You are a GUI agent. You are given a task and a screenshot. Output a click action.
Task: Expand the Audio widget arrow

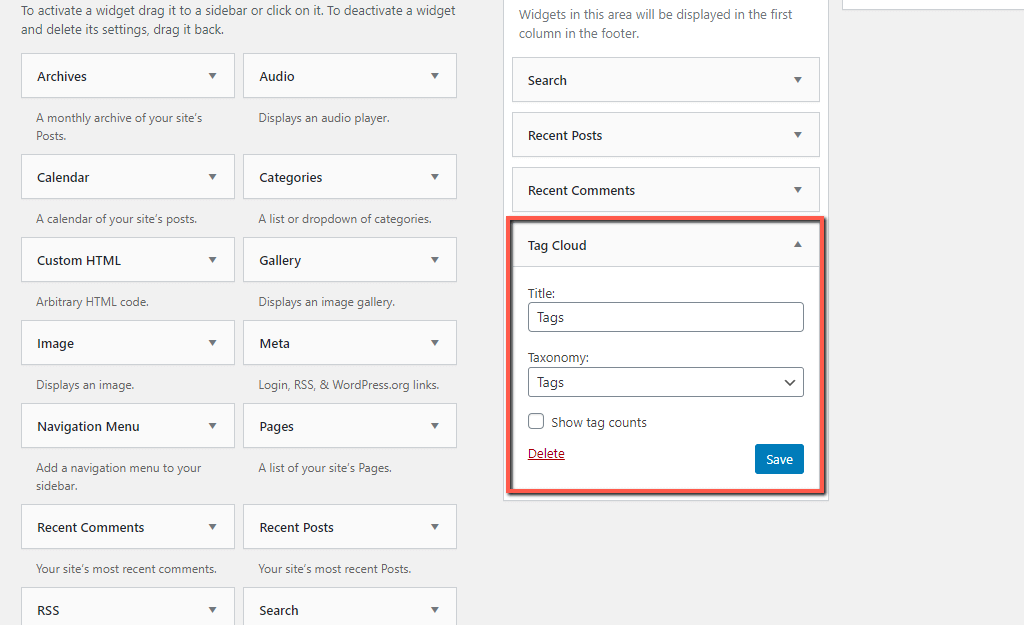434,76
